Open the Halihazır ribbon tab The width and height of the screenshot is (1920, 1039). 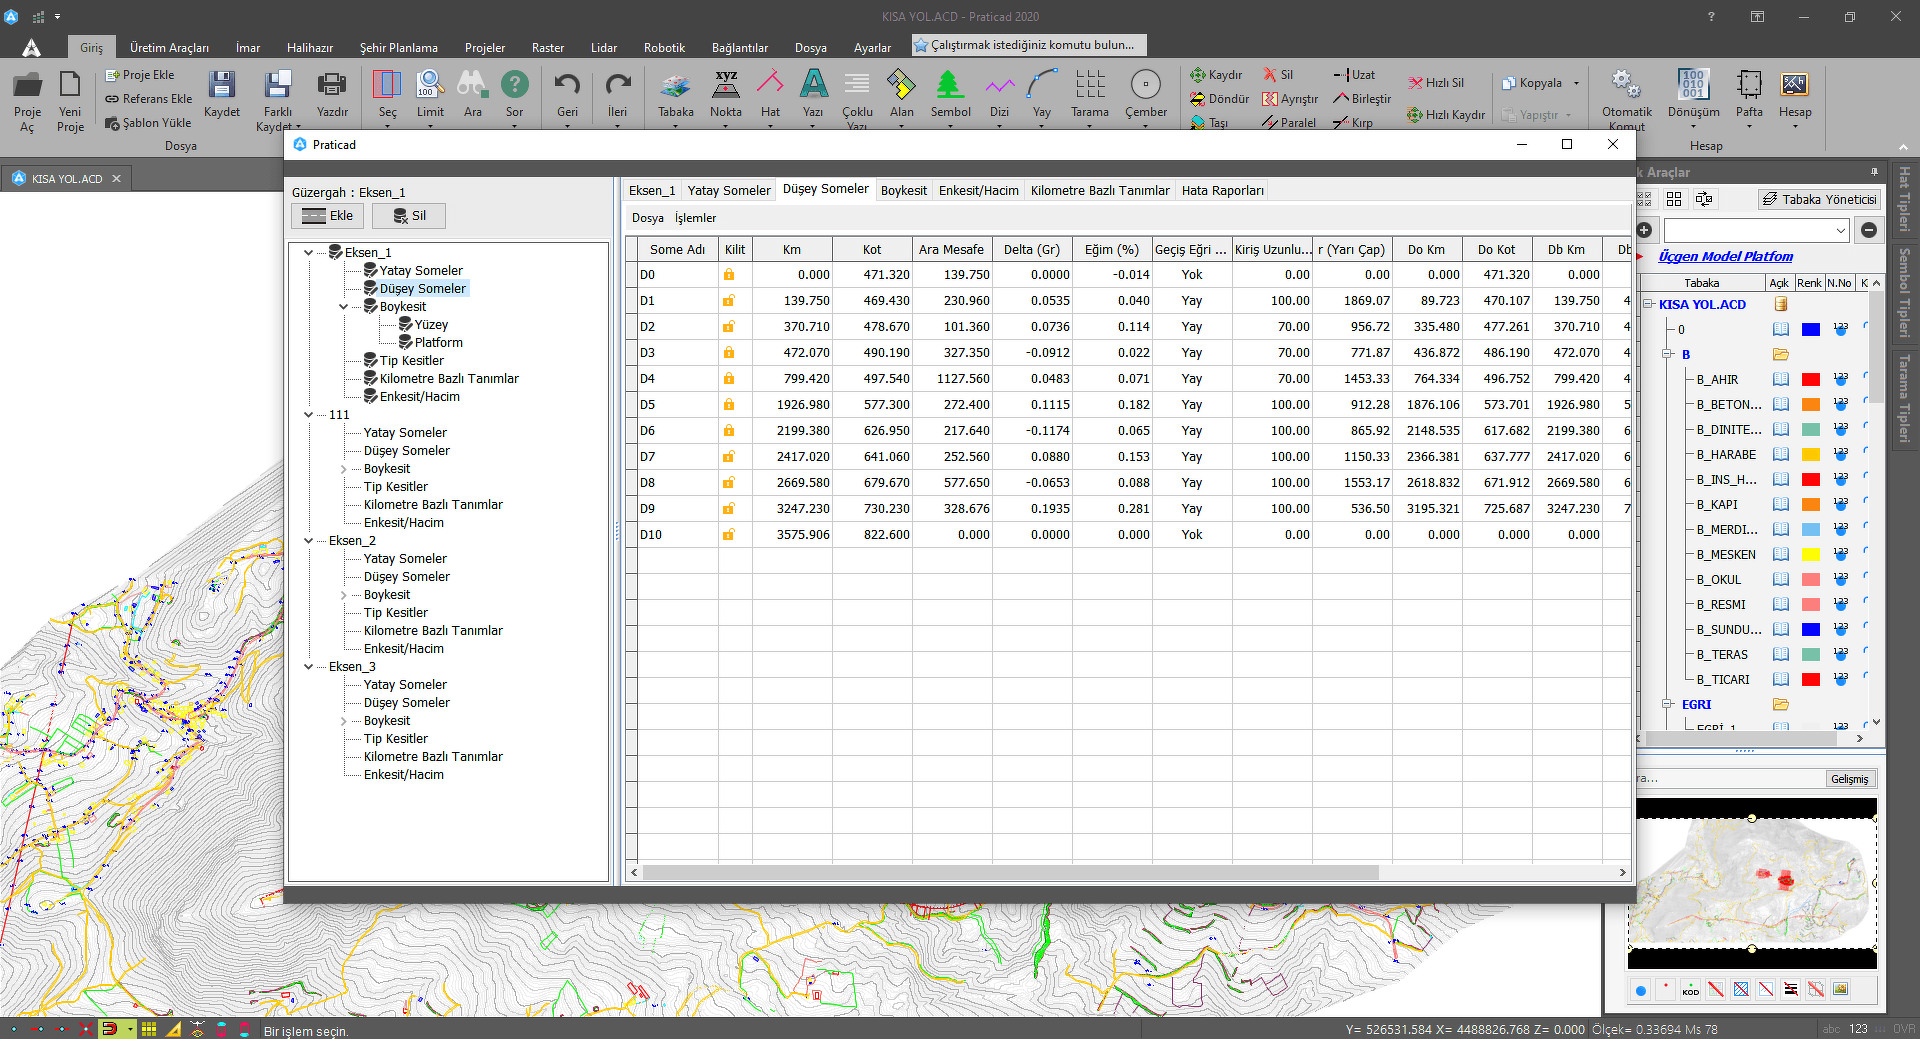point(309,48)
